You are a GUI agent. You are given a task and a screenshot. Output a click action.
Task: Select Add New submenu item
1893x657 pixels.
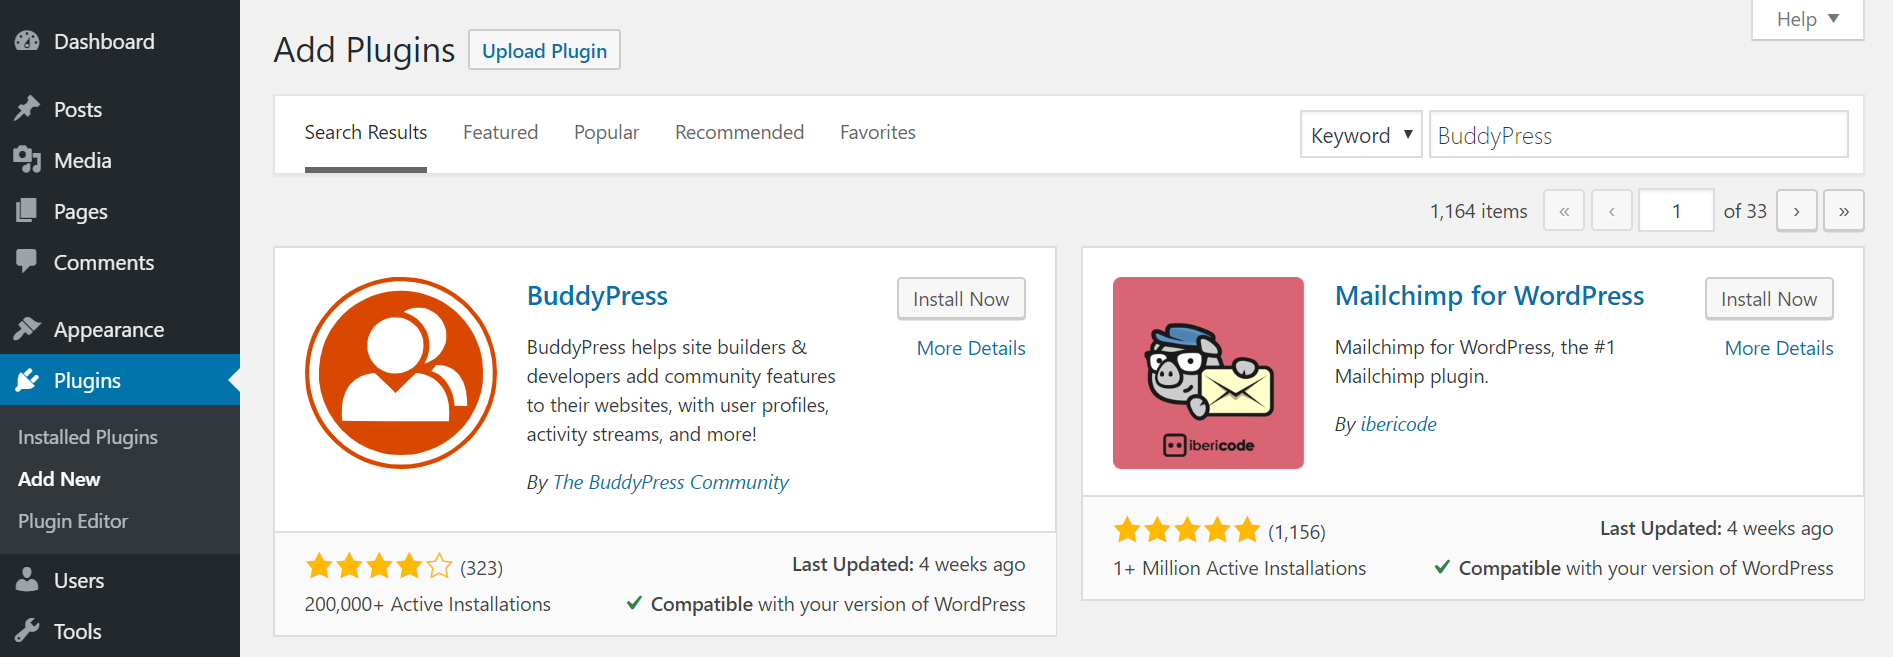tap(59, 479)
